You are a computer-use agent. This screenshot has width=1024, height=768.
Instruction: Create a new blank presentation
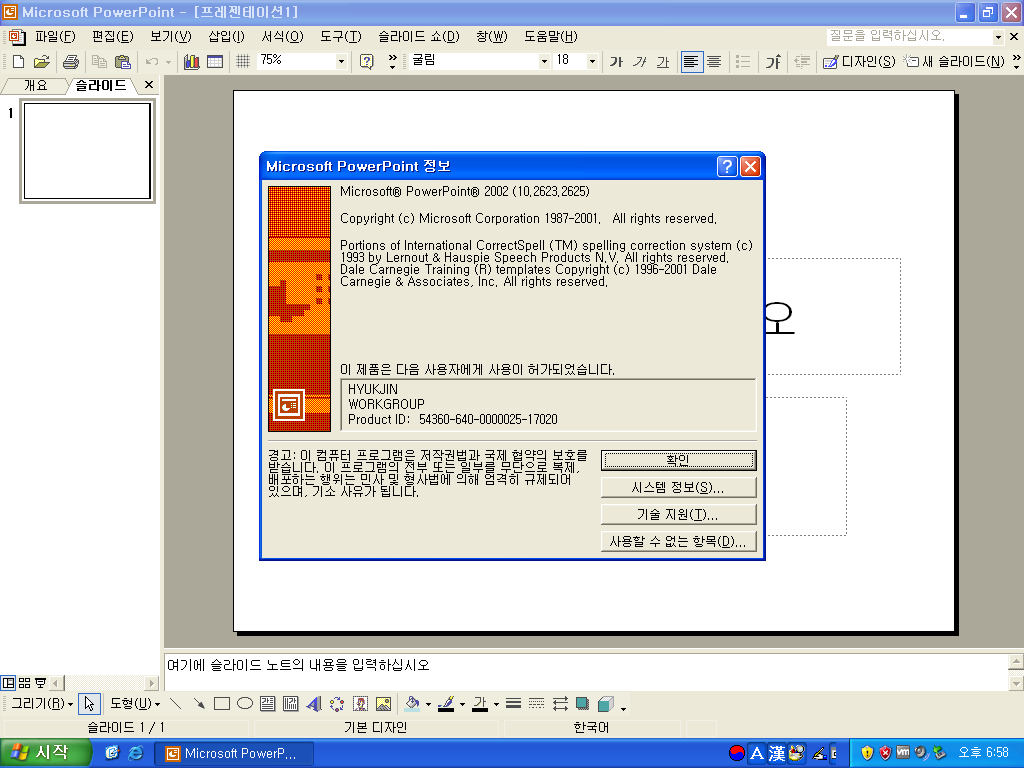18,62
